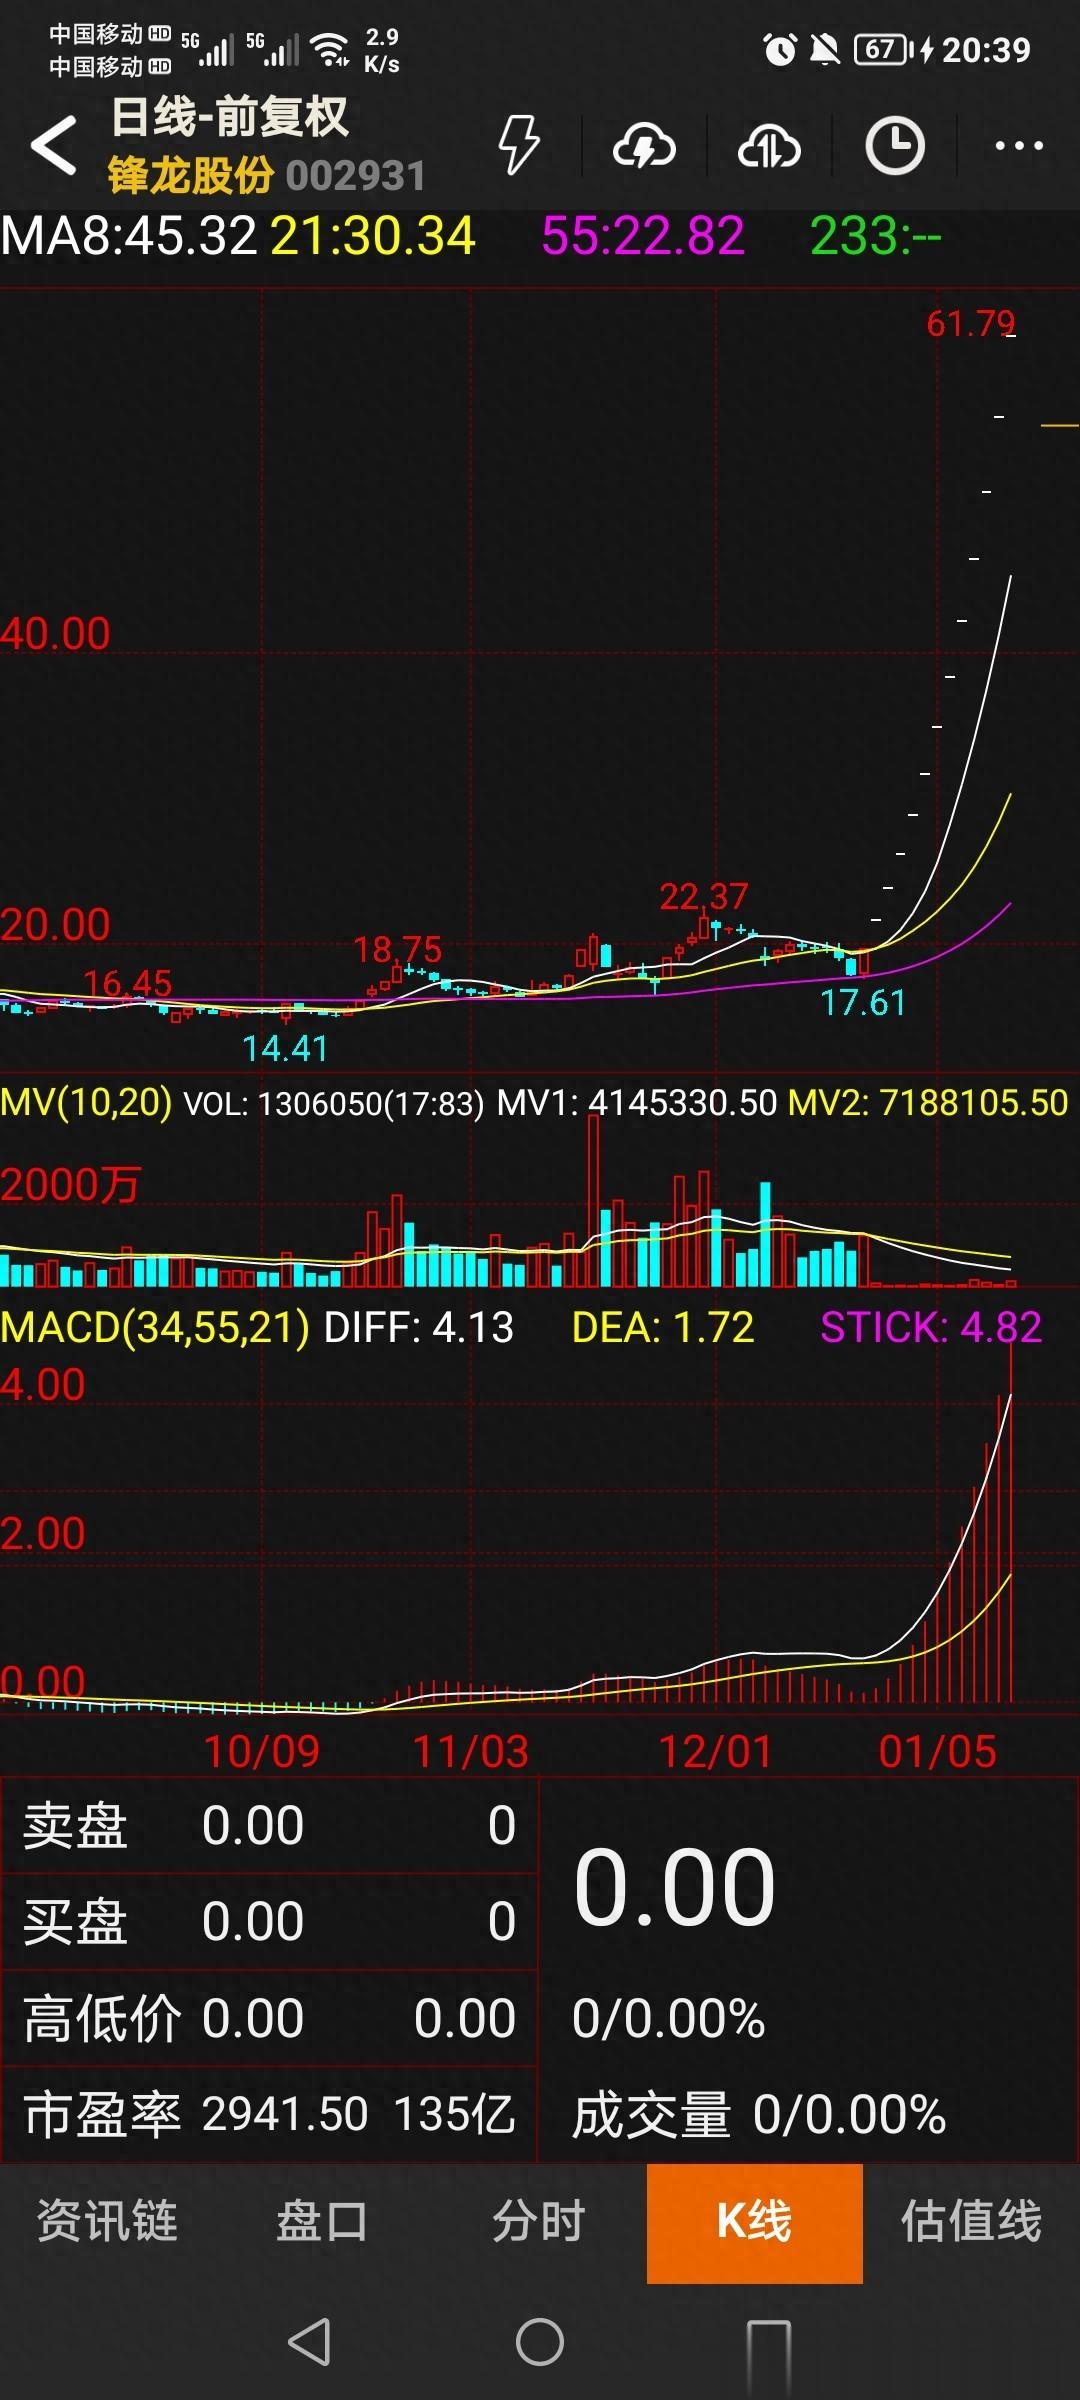Tap the 成交量 0/0.00% text
1080x2400 pixels.
[x=759, y=2115]
